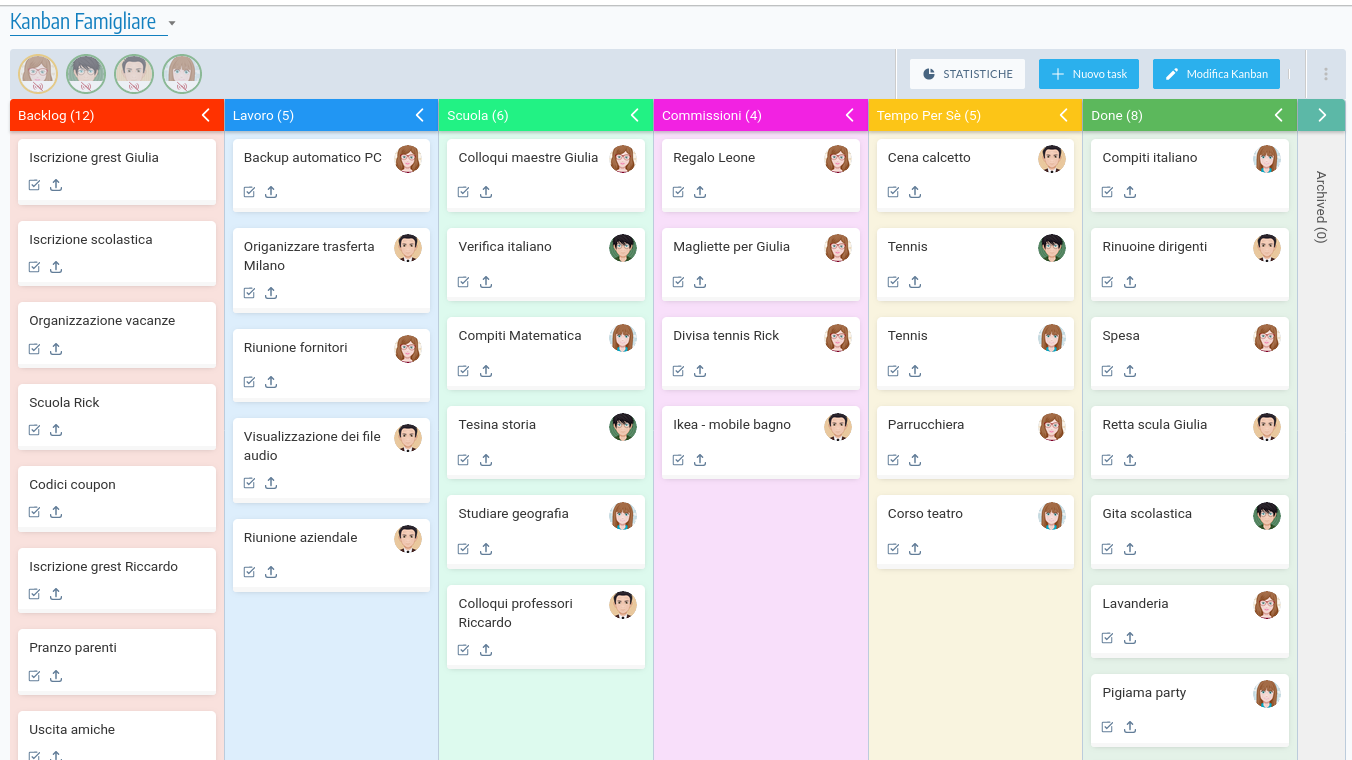Select second avatar with glasses in filter bar
Viewport: 1352px width, 760px height.
tap(86, 74)
